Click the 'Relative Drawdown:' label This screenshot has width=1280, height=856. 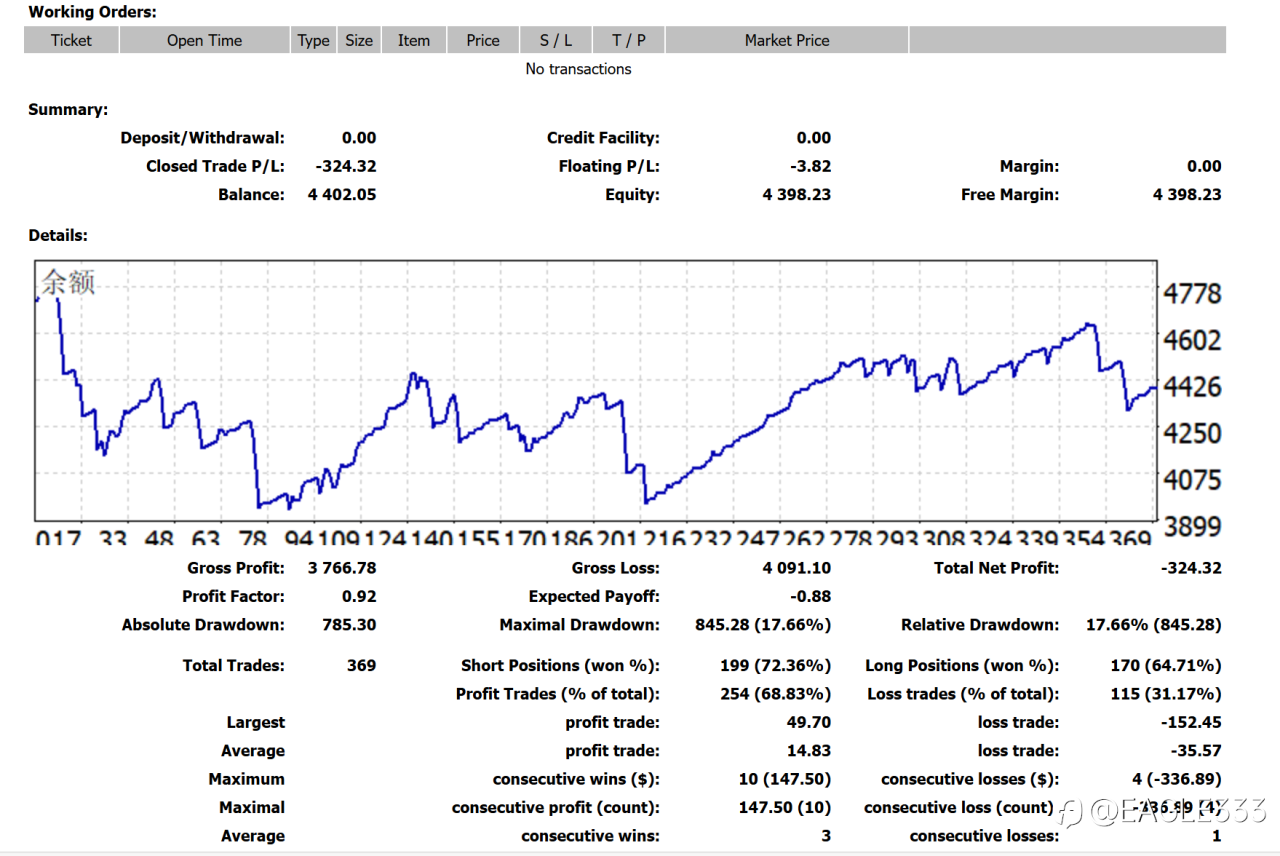point(980,625)
